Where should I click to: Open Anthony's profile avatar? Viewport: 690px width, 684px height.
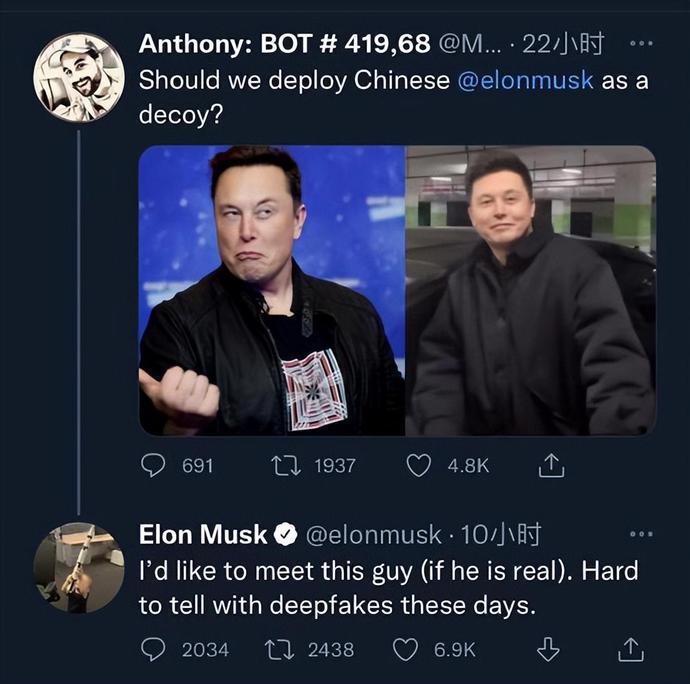pos(78,79)
